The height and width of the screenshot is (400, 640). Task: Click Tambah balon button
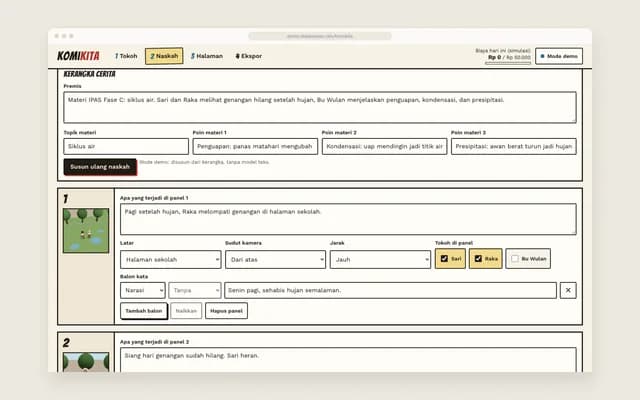pos(144,311)
